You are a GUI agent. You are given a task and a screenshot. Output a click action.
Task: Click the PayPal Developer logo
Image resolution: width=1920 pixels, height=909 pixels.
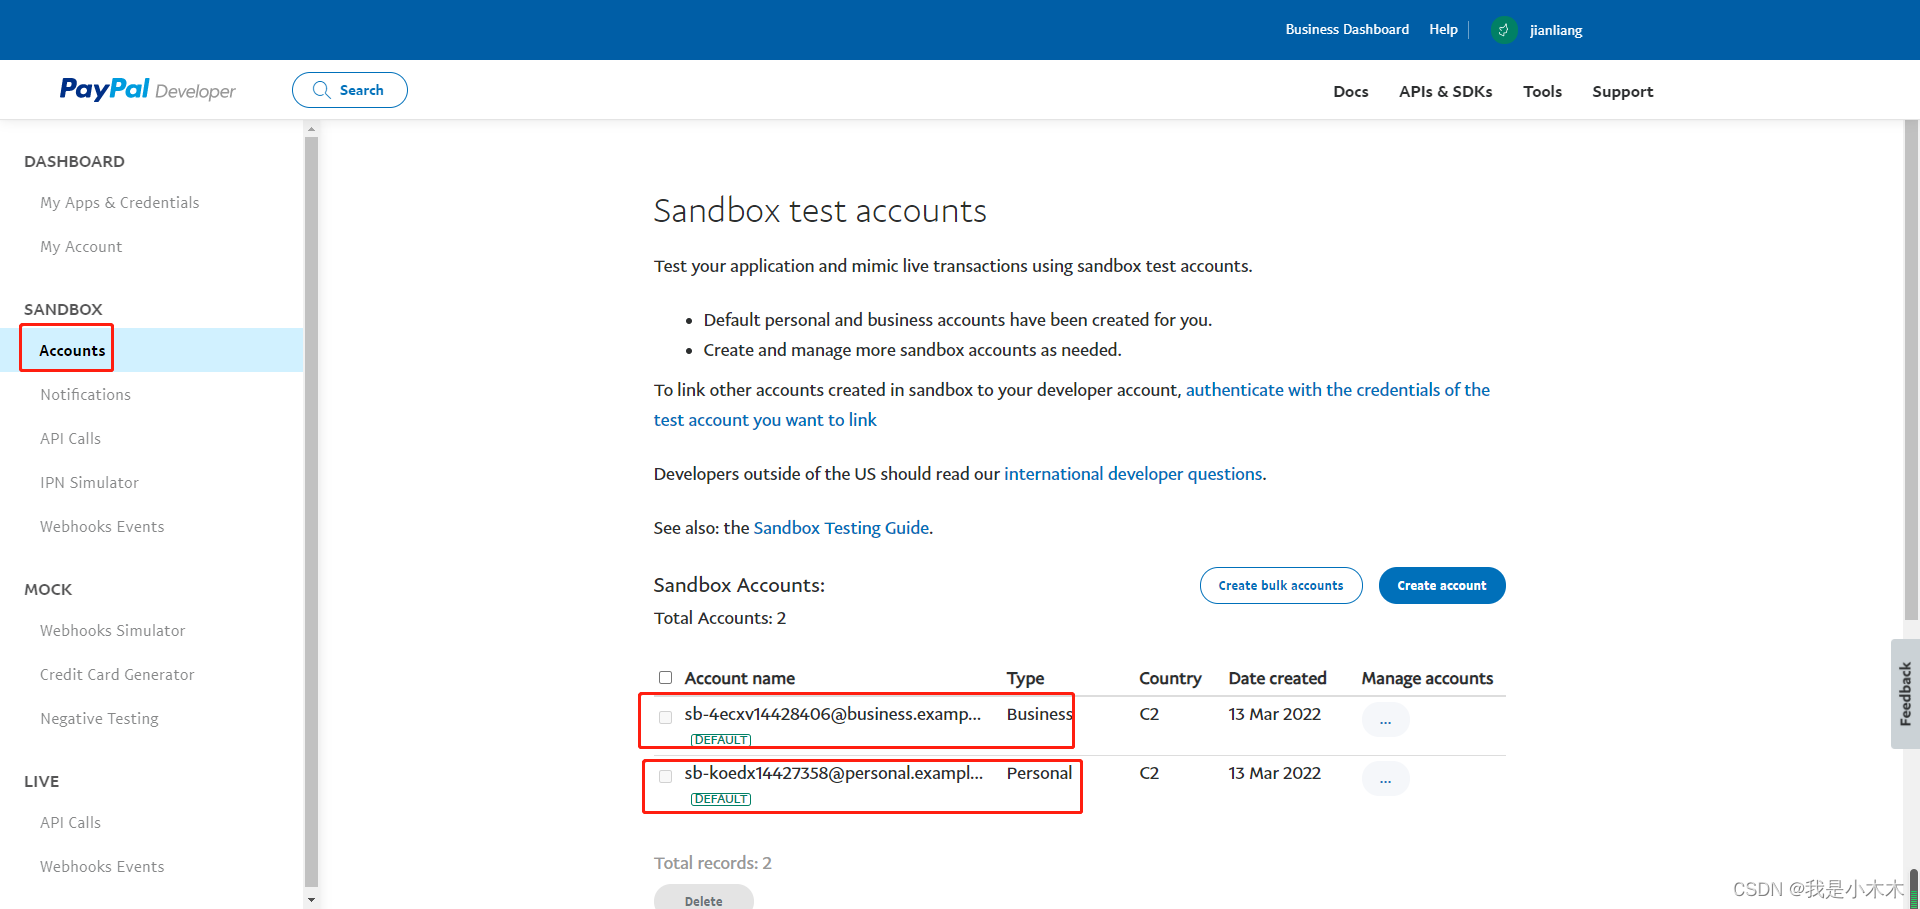pyautogui.click(x=147, y=90)
